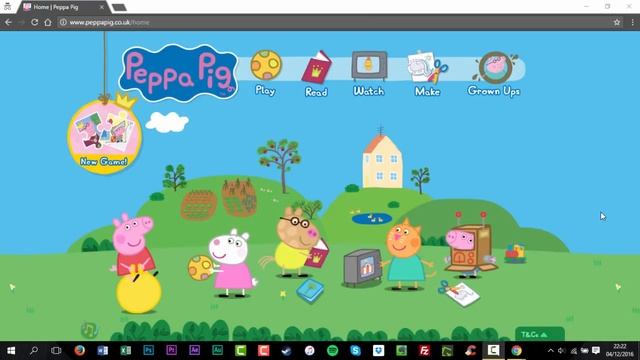Open the Chrome three-dot menu

point(632,22)
